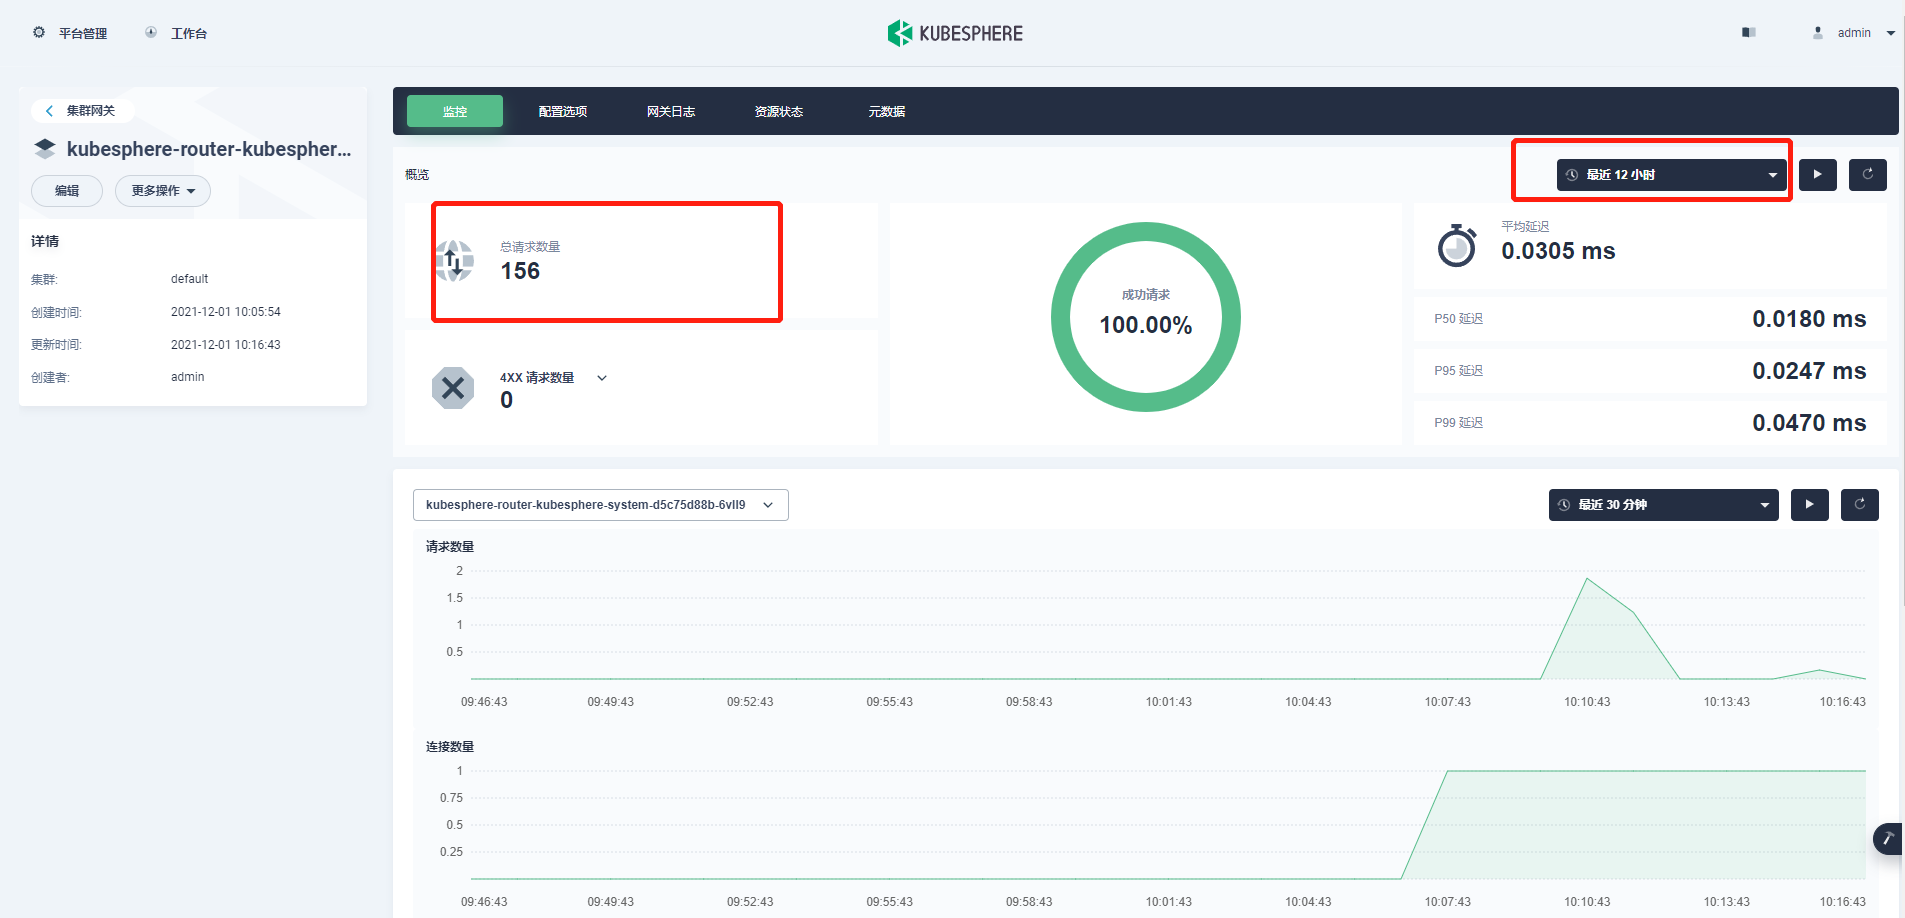
Task: Click the 创建者 value admin
Action: point(187,377)
